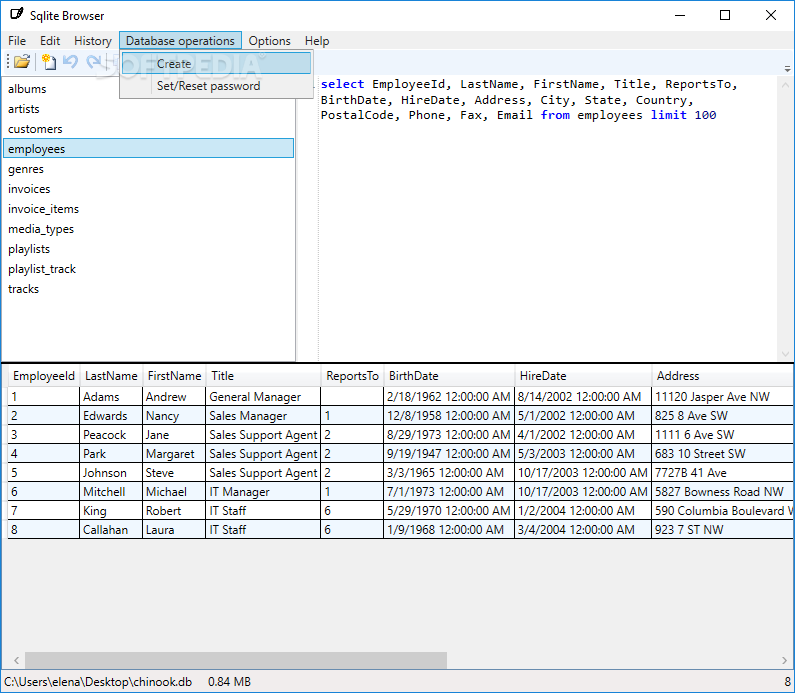The width and height of the screenshot is (795, 693).
Task: Choose Create from the Database operations menu
Action: pyautogui.click(x=216, y=63)
